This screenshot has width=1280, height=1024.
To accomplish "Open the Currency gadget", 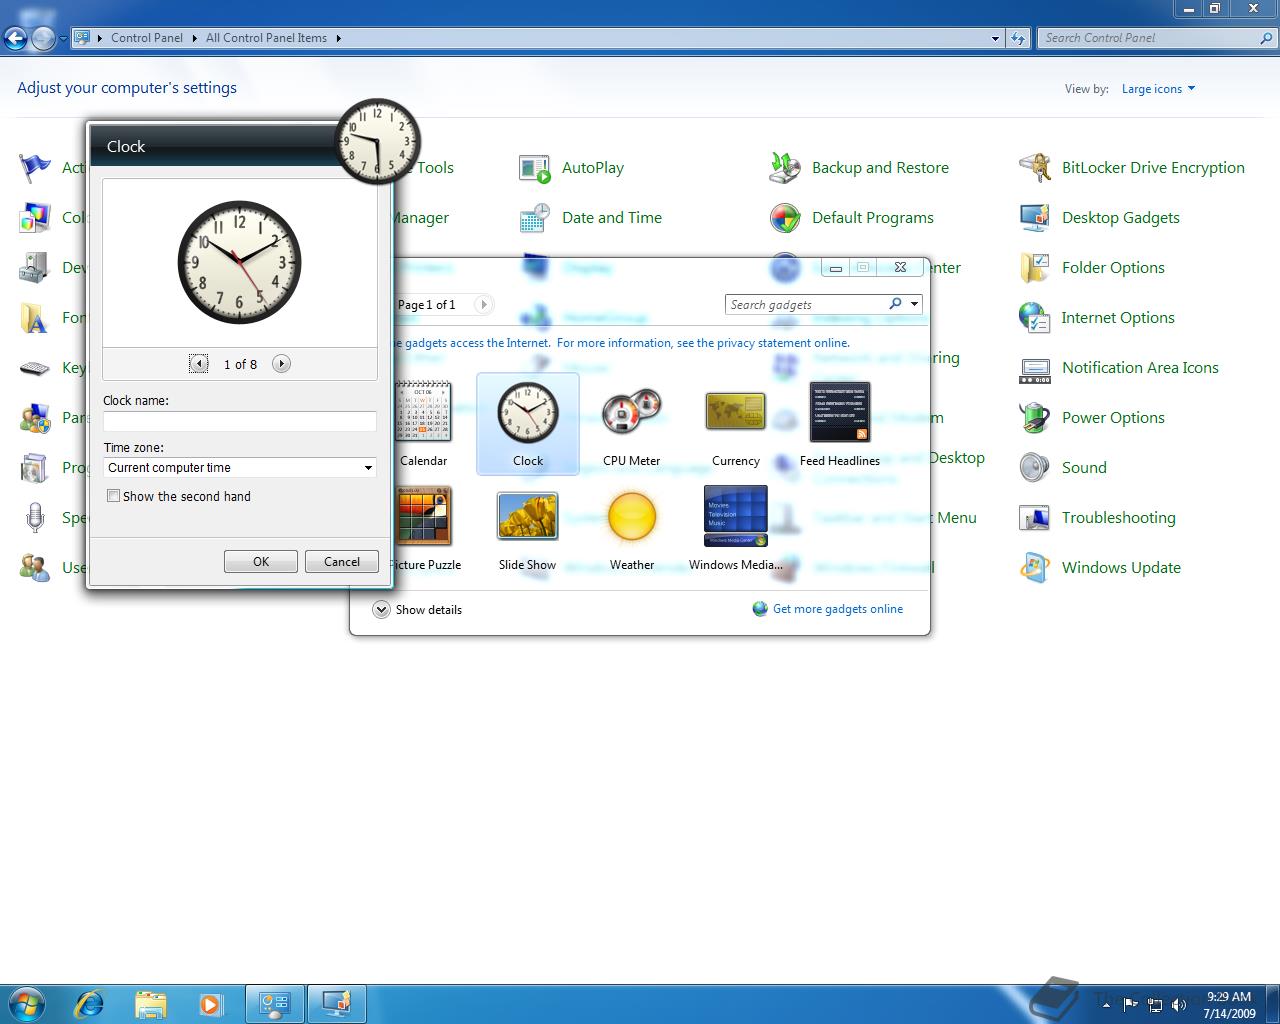I will 735,424.
